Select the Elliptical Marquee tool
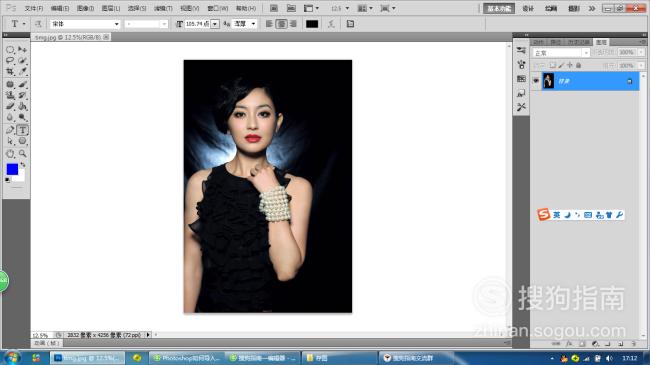The height and width of the screenshot is (365, 650). tap(10, 49)
